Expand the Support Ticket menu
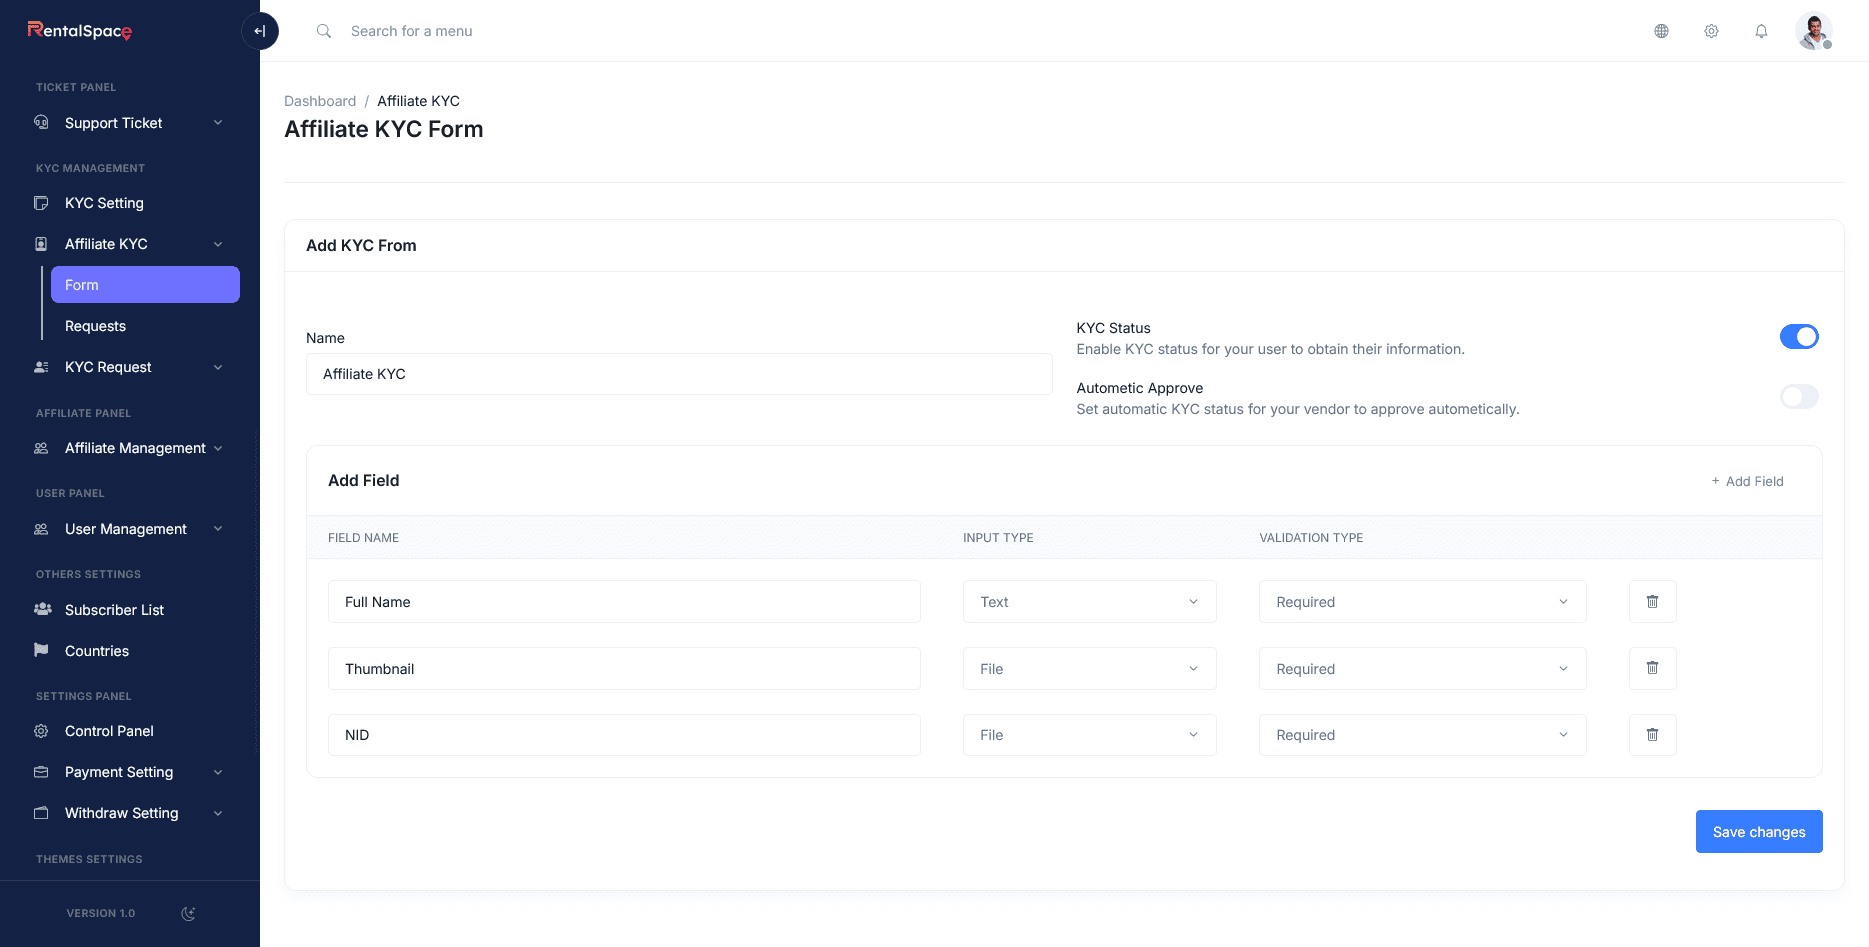 (x=130, y=123)
